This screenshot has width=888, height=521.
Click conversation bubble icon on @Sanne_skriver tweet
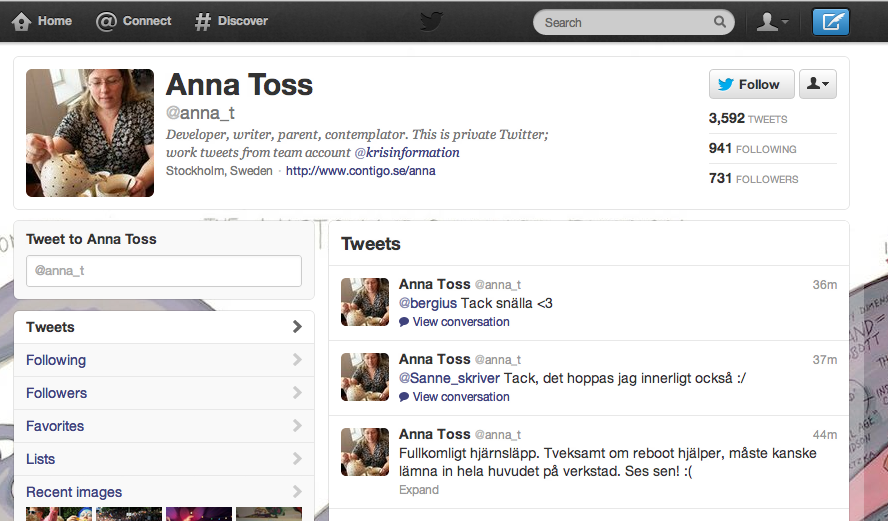coord(404,397)
